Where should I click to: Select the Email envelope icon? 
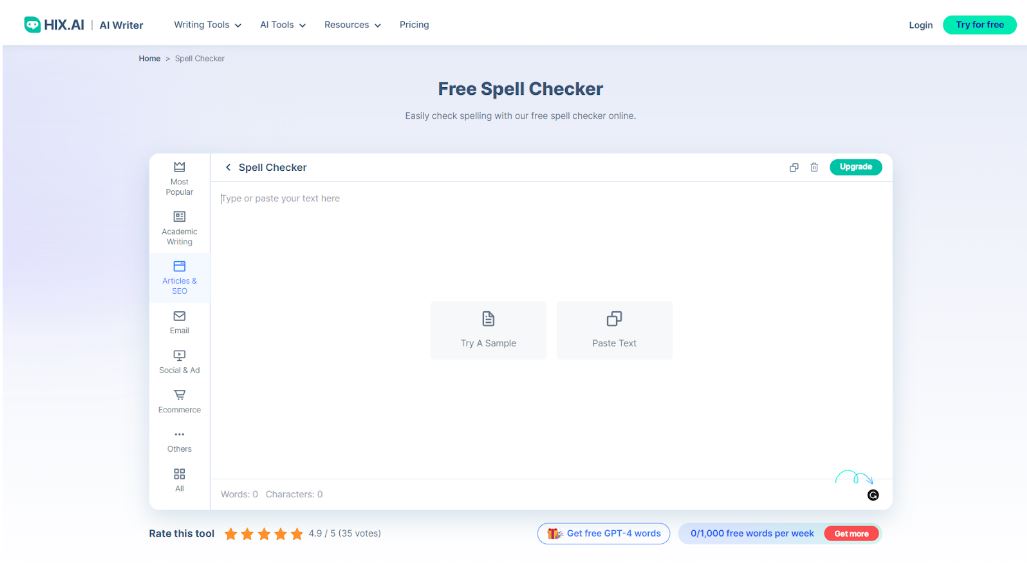coord(180,316)
